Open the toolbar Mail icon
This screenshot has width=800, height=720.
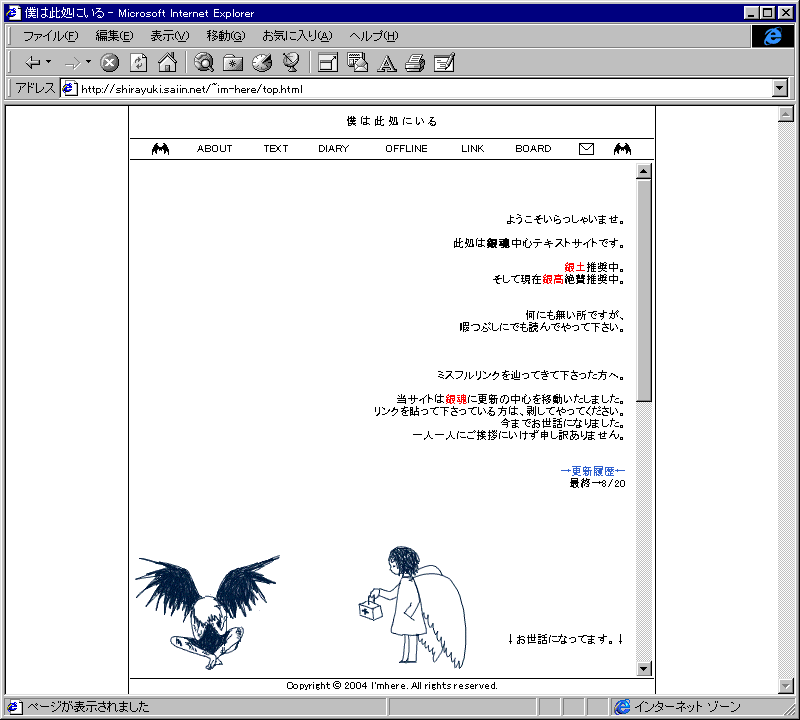[x=357, y=63]
